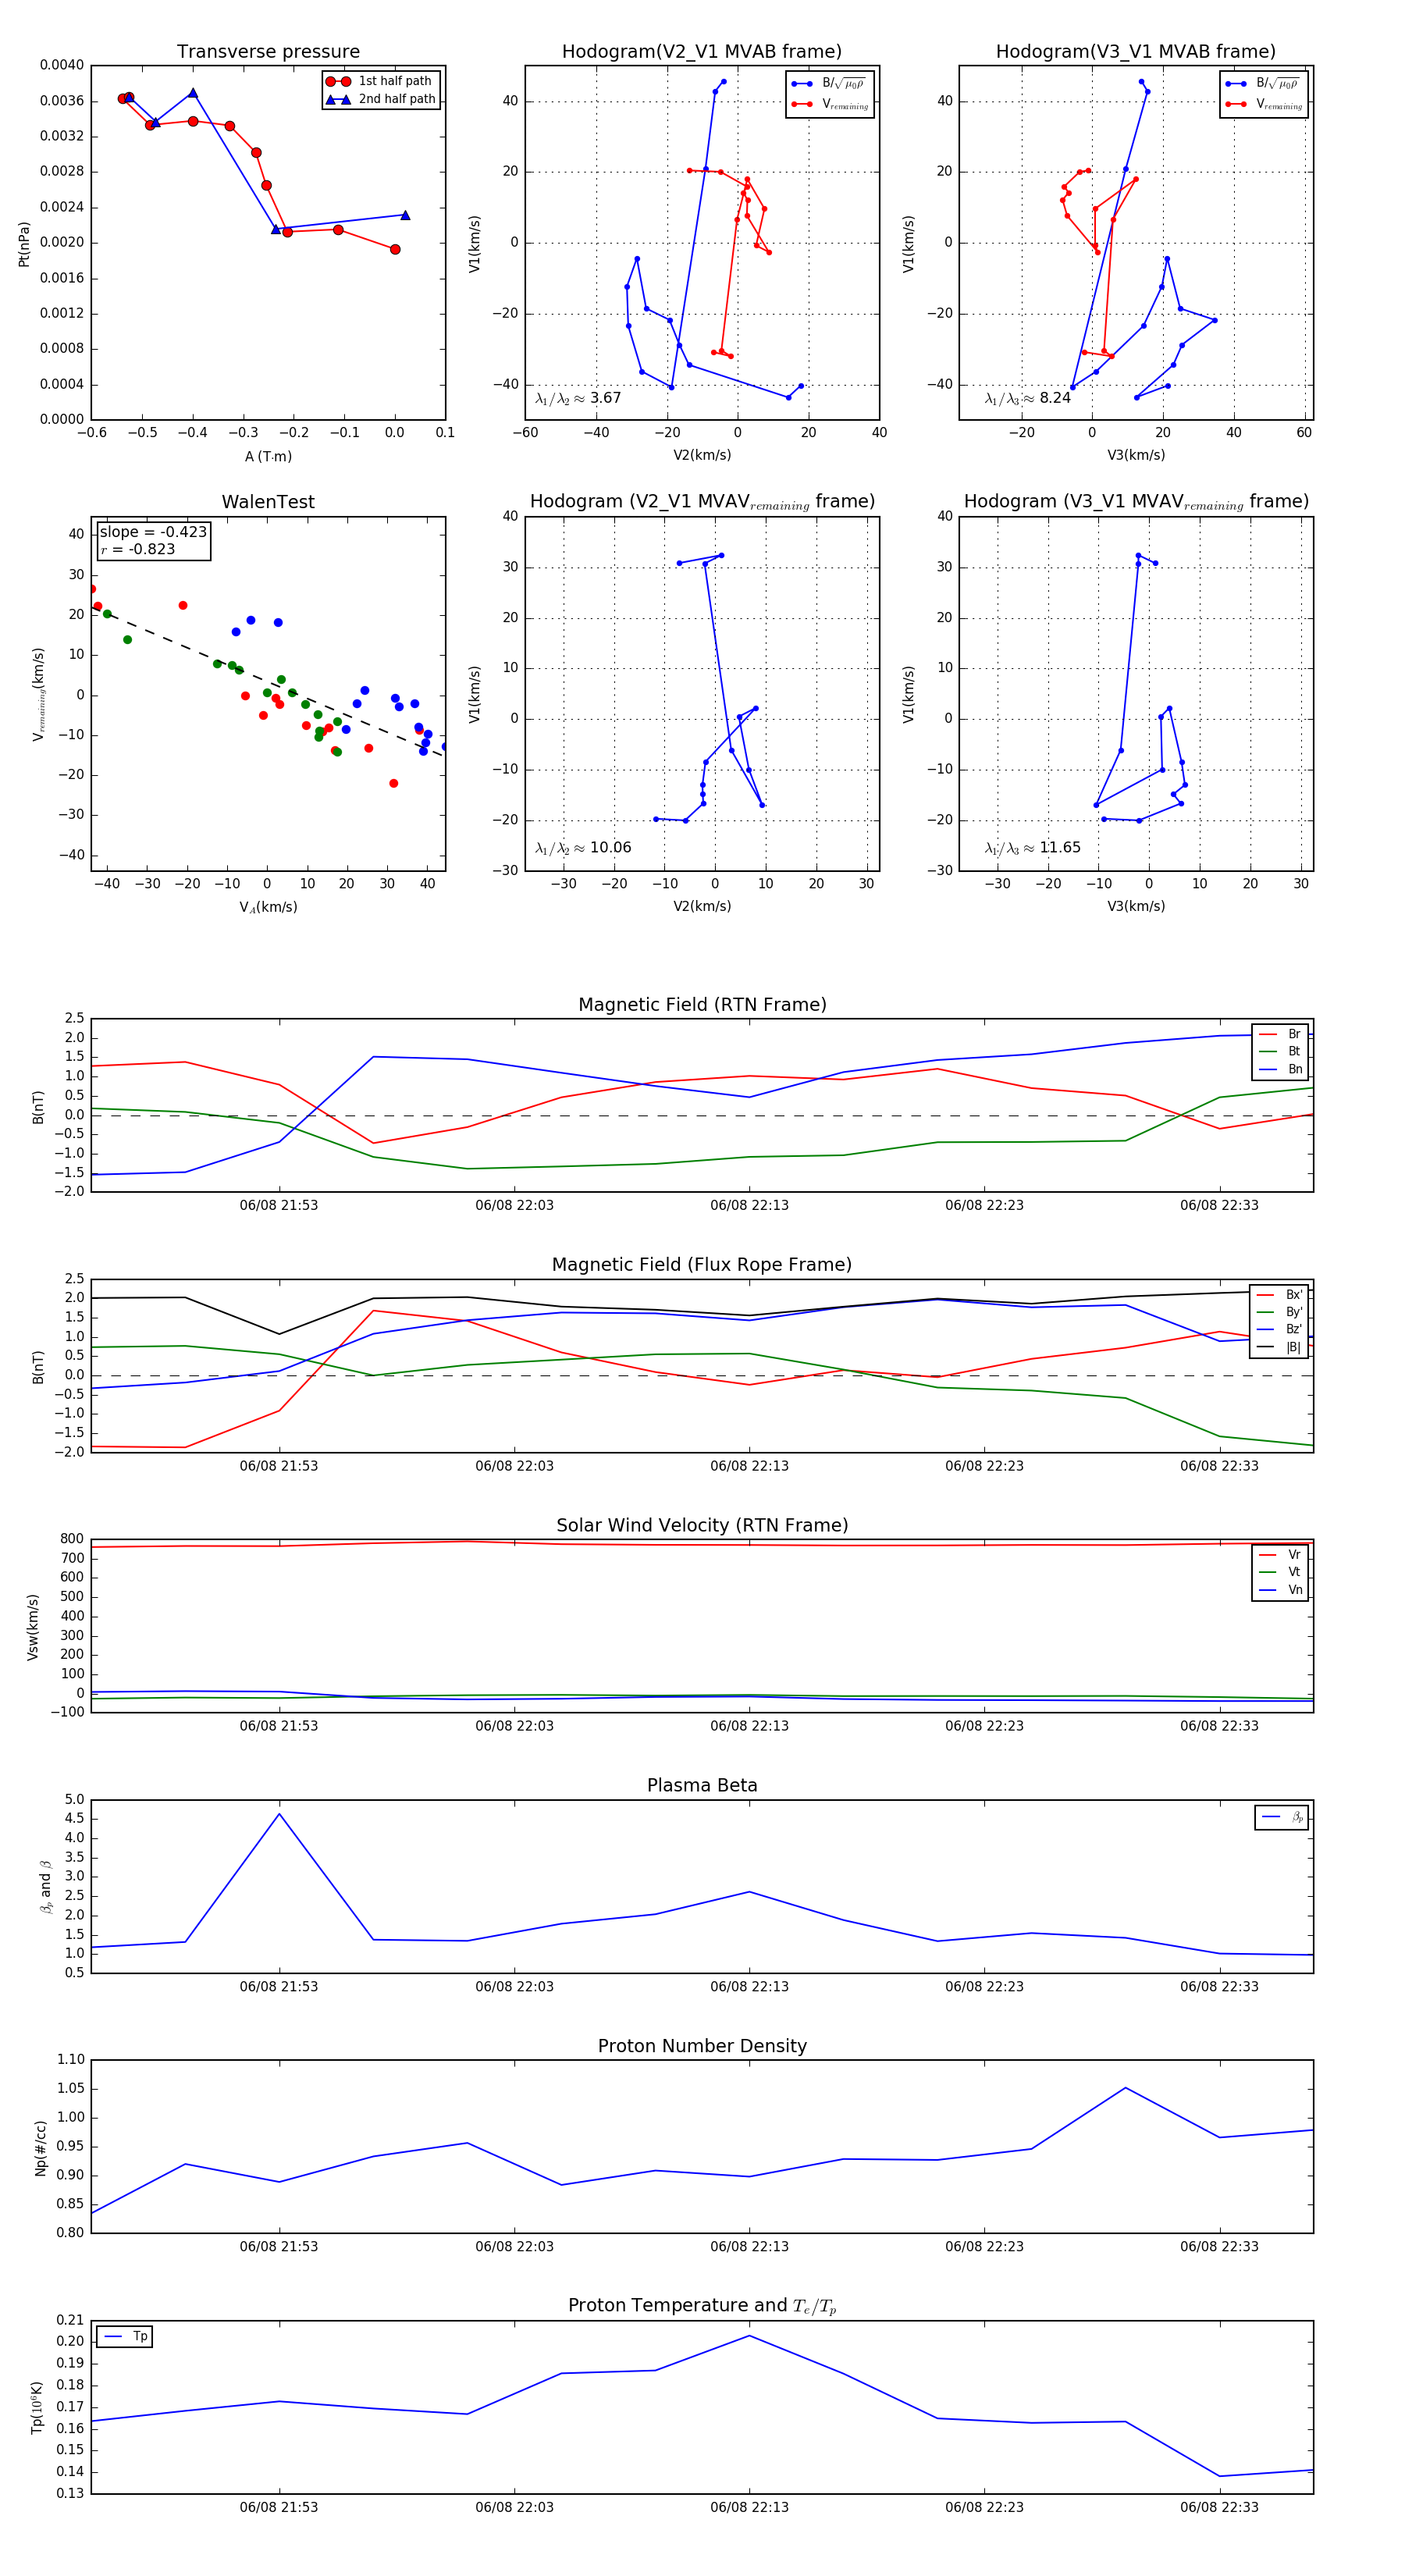Viewport: 1405px width, 2576px height.
Task: Select the "Br" legend entry
Action: click(x=1281, y=1034)
